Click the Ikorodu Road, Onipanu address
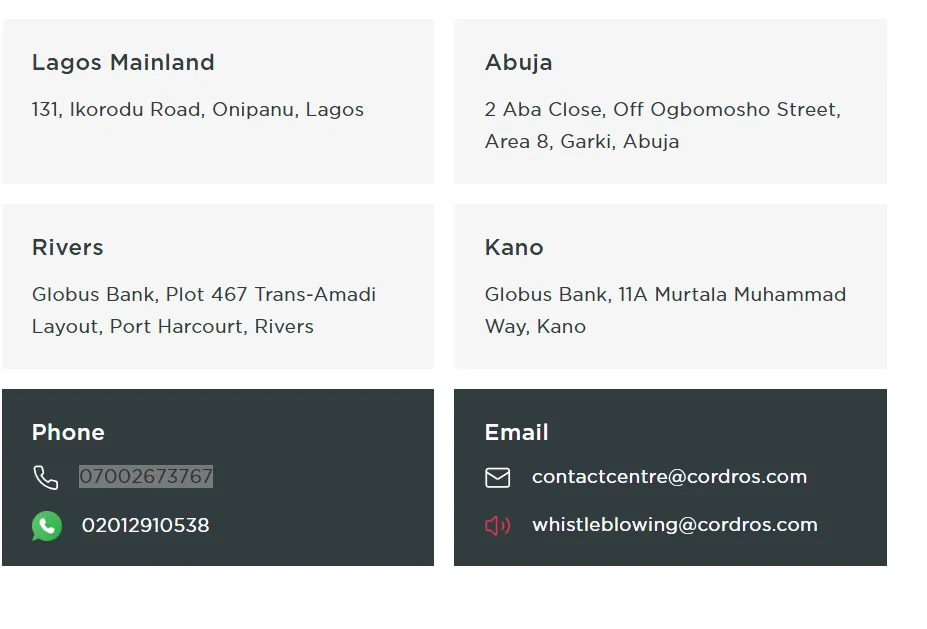 point(198,110)
